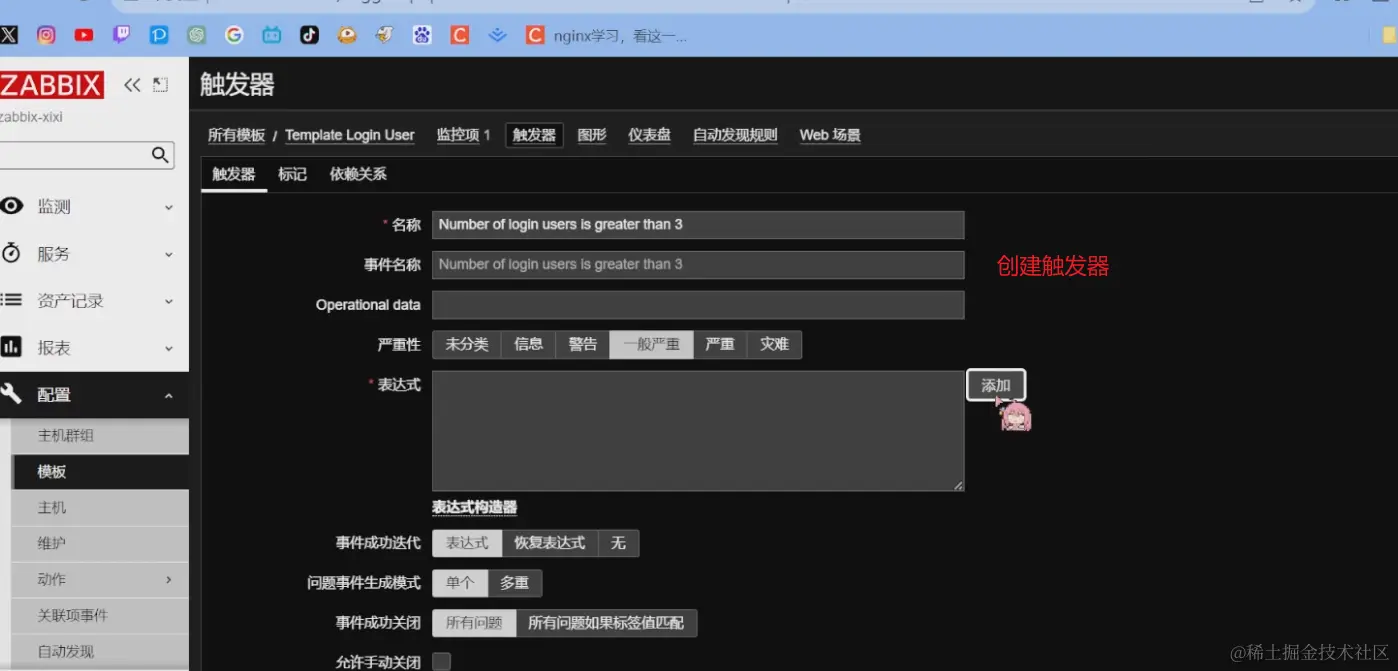Click the 事件名称 input field
This screenshot has height=671, width=1398.
(698, 265)
